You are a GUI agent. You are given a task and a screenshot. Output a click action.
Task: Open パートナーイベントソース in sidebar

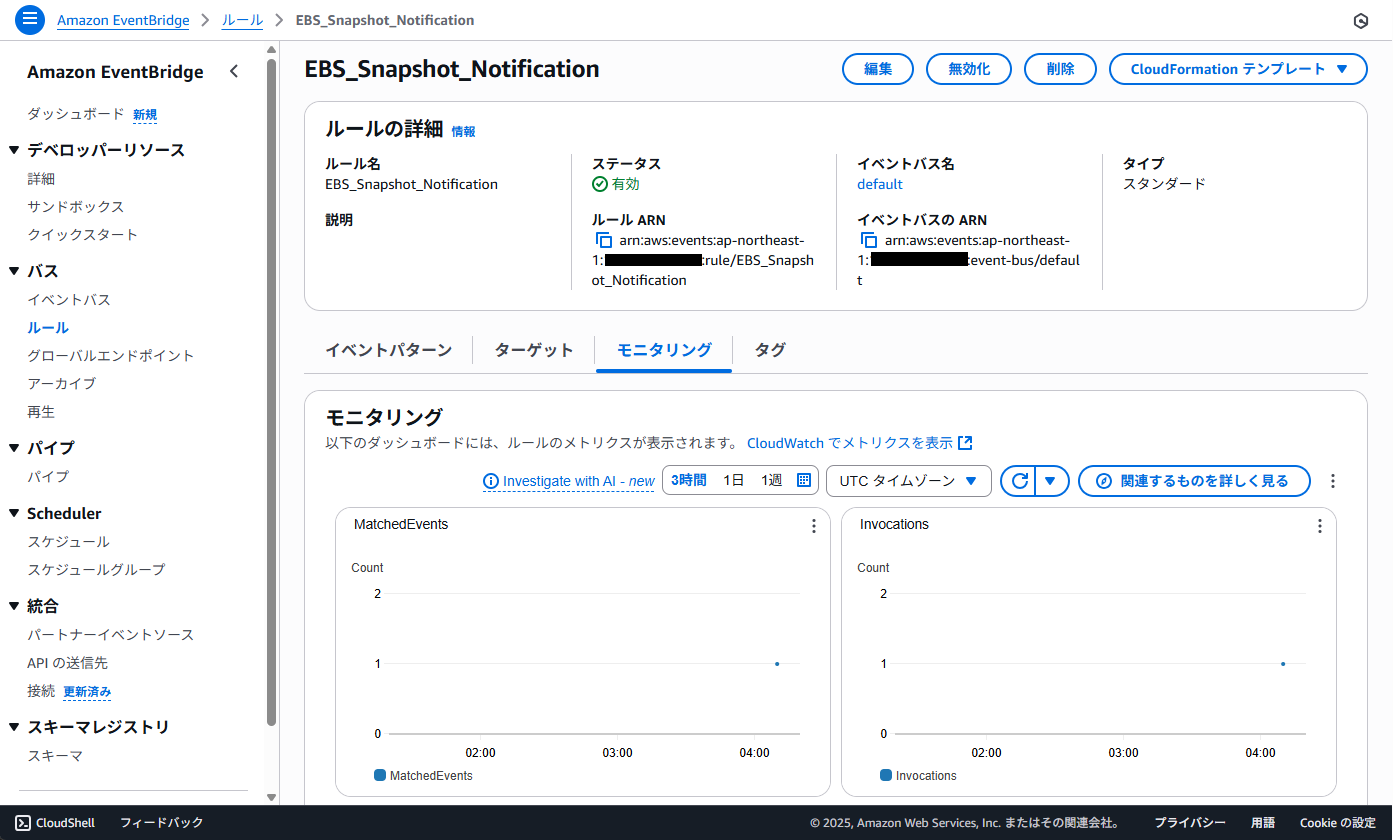[111, 635]
